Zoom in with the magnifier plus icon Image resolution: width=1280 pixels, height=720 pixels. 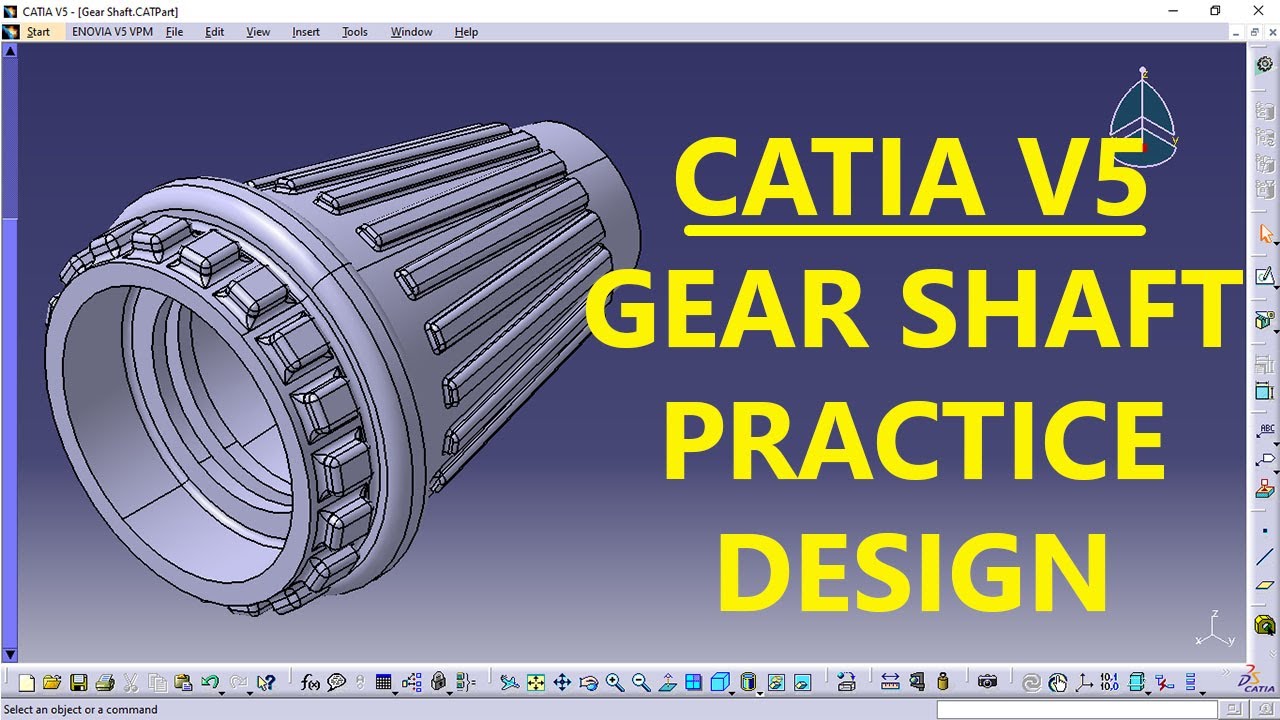click(615, 683)
